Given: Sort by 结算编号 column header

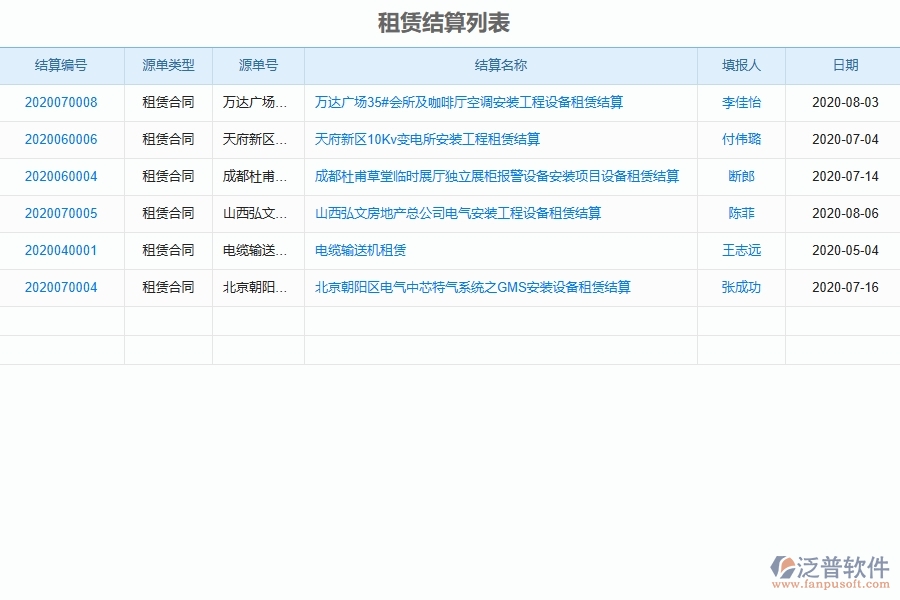Looking at the screenshot, I should (61, 65).
